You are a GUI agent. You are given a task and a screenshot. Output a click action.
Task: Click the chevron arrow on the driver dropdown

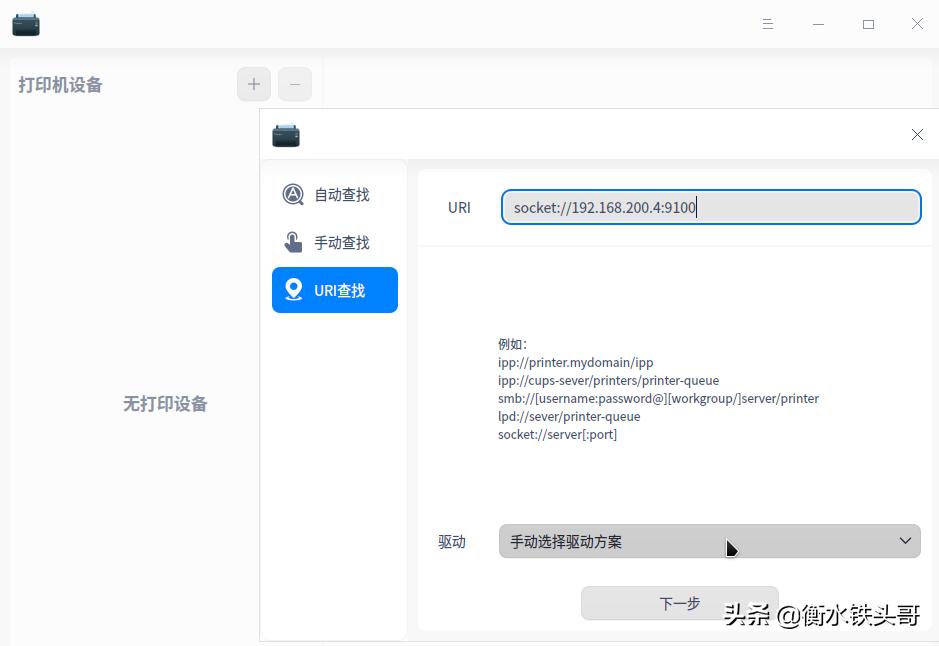(x=905, y=541)
